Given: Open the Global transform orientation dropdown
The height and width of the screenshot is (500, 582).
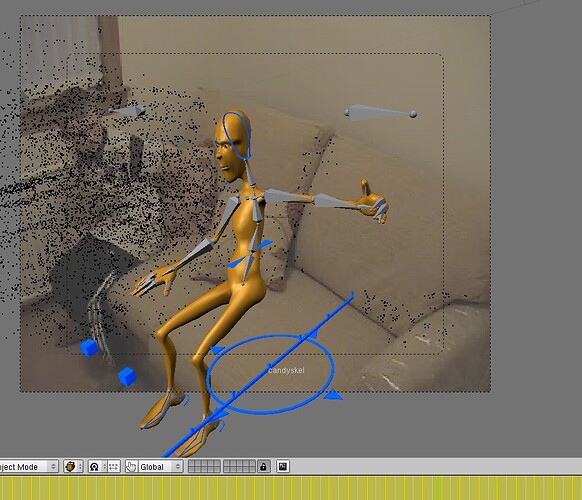Looking at the screenshot, I should click(160, 467).
